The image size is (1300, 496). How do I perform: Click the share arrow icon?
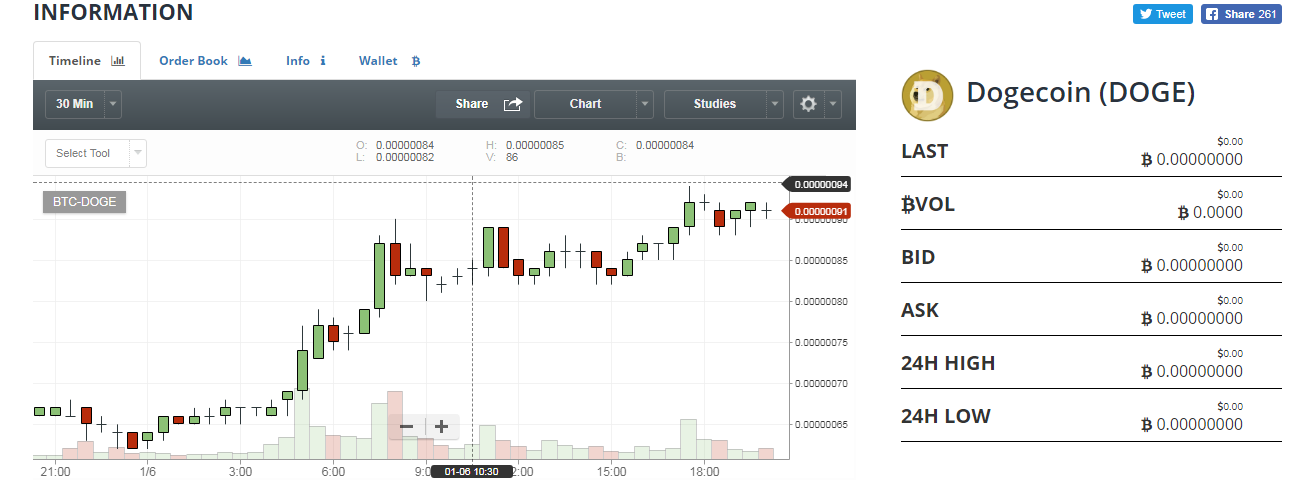(x=513, y=104)
